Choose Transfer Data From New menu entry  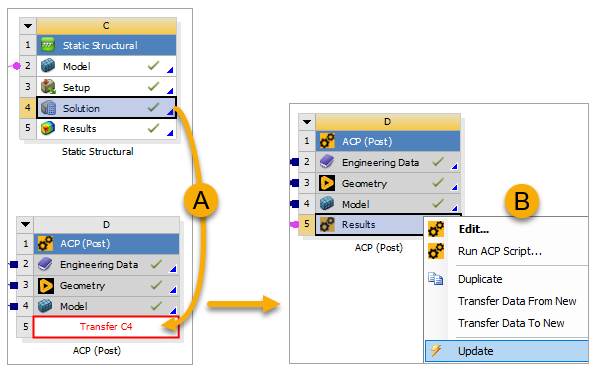coord(517,301)
